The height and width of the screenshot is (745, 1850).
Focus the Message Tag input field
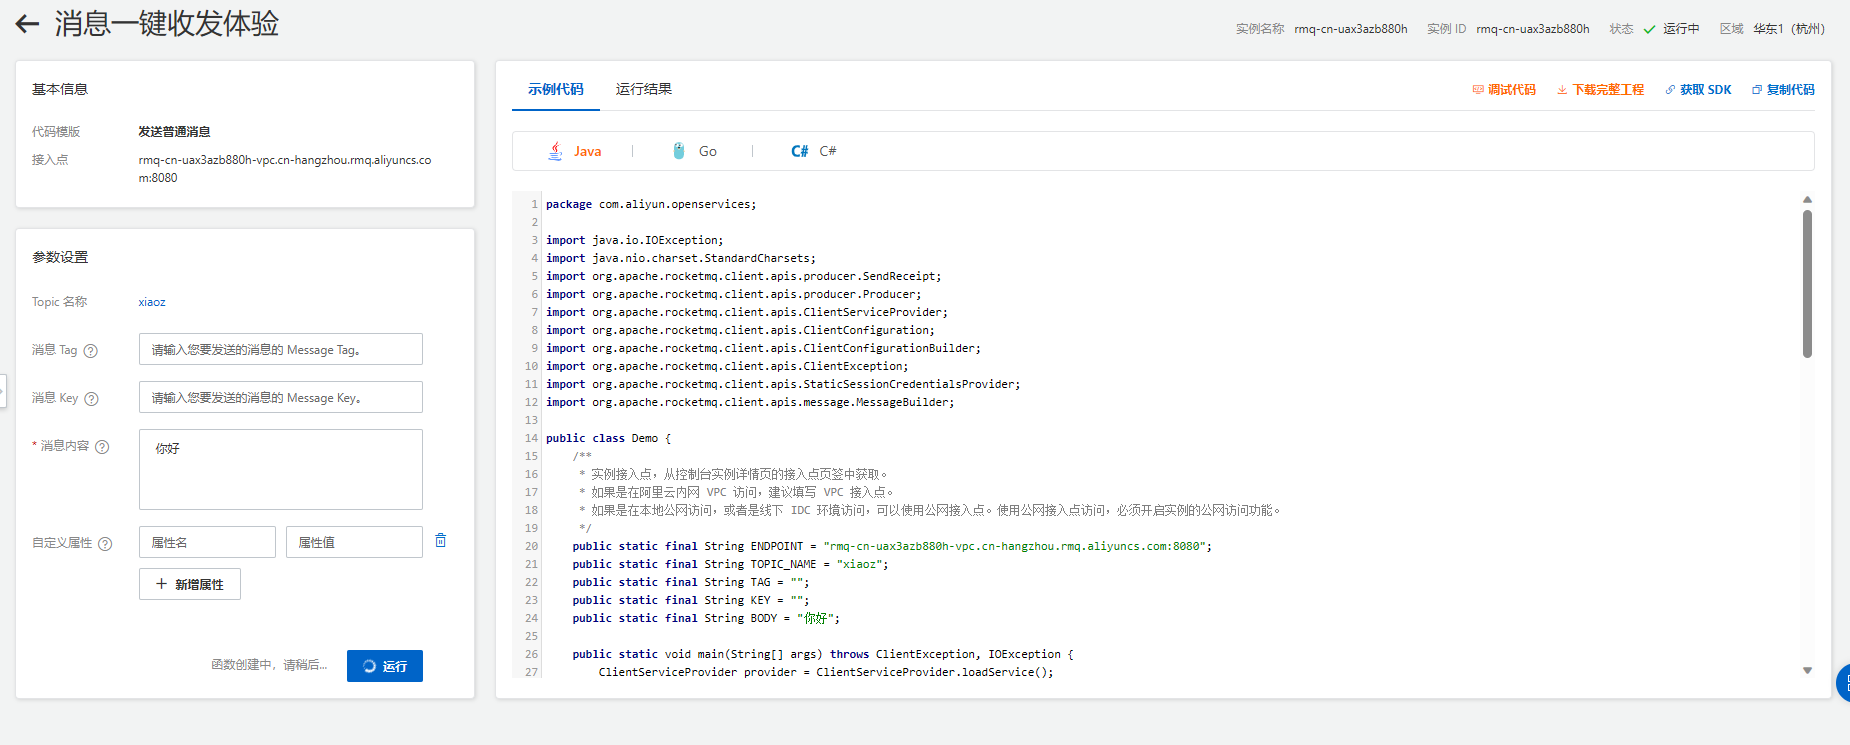point(281,349)
